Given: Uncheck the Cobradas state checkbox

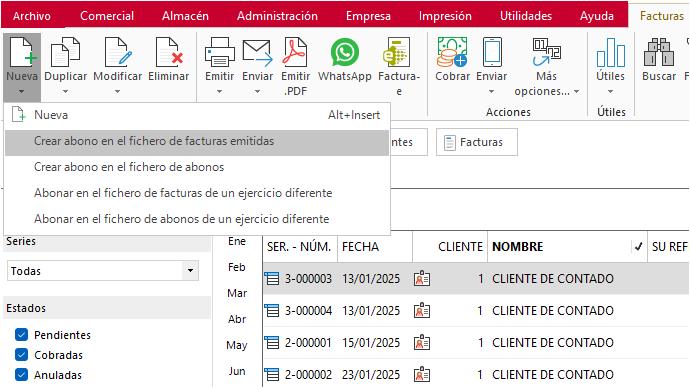Looking at the screenshot, I should pyautogui.click(x=21, y=355).
